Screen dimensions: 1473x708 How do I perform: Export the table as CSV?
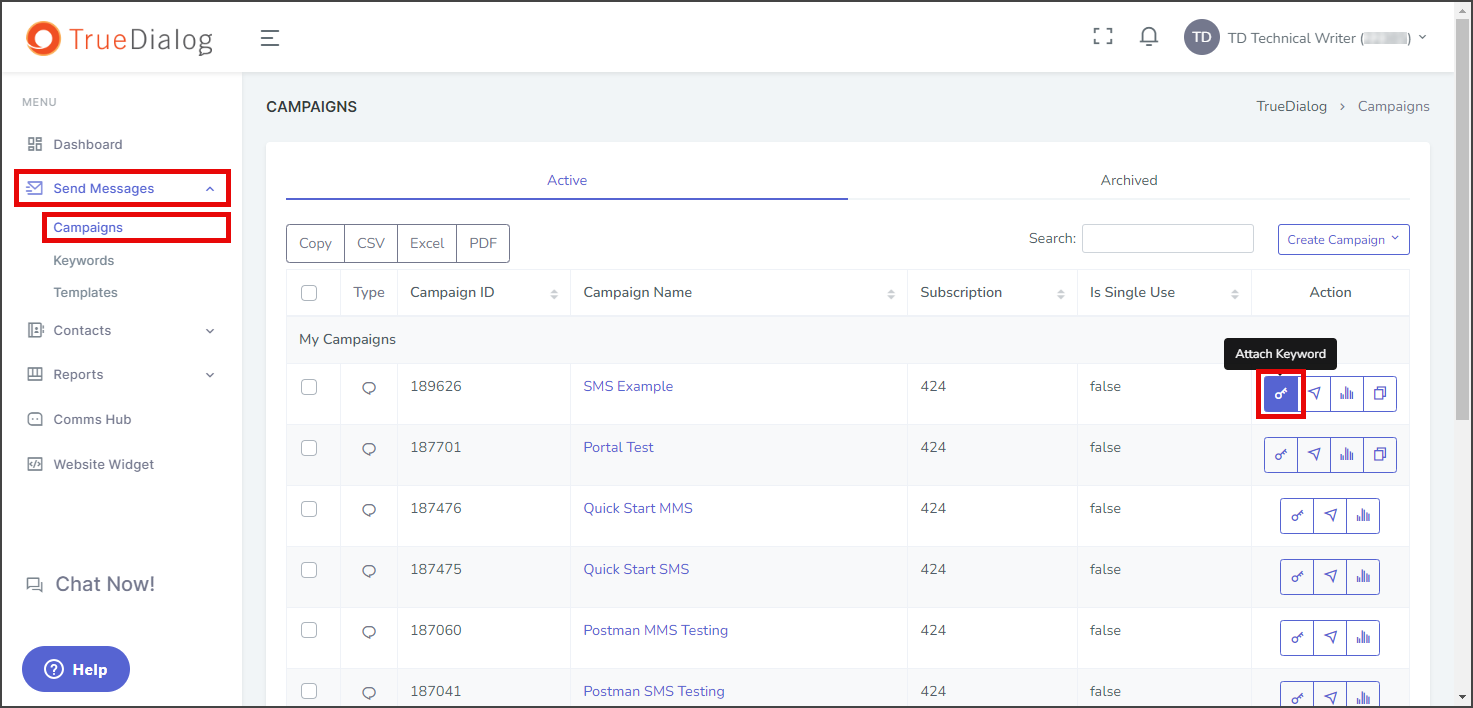pos(371,243)
